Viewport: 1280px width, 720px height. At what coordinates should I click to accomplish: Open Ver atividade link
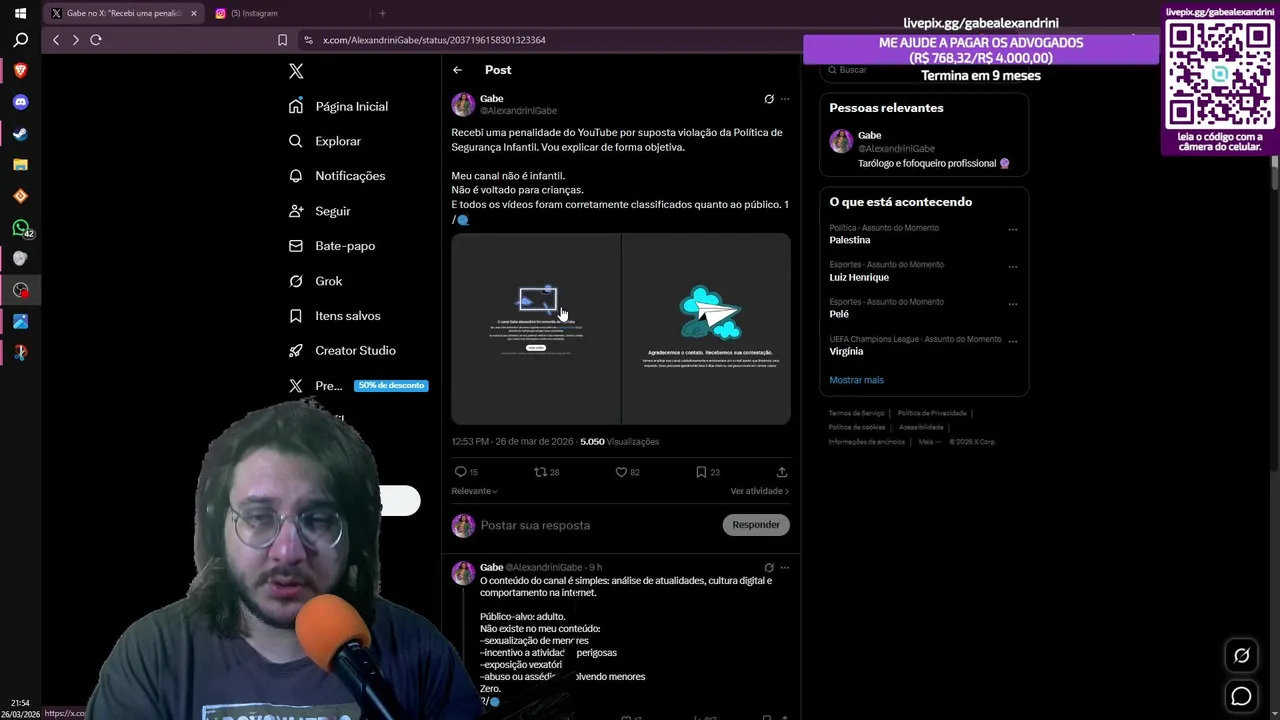pos(759,491)
